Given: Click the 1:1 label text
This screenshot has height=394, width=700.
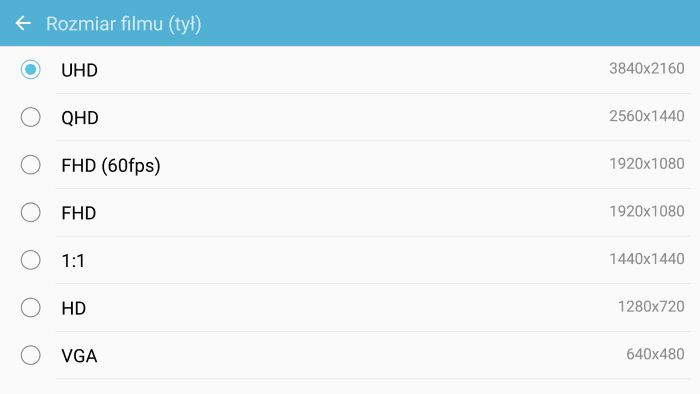Looking at the screenshot, I should 73,261.
